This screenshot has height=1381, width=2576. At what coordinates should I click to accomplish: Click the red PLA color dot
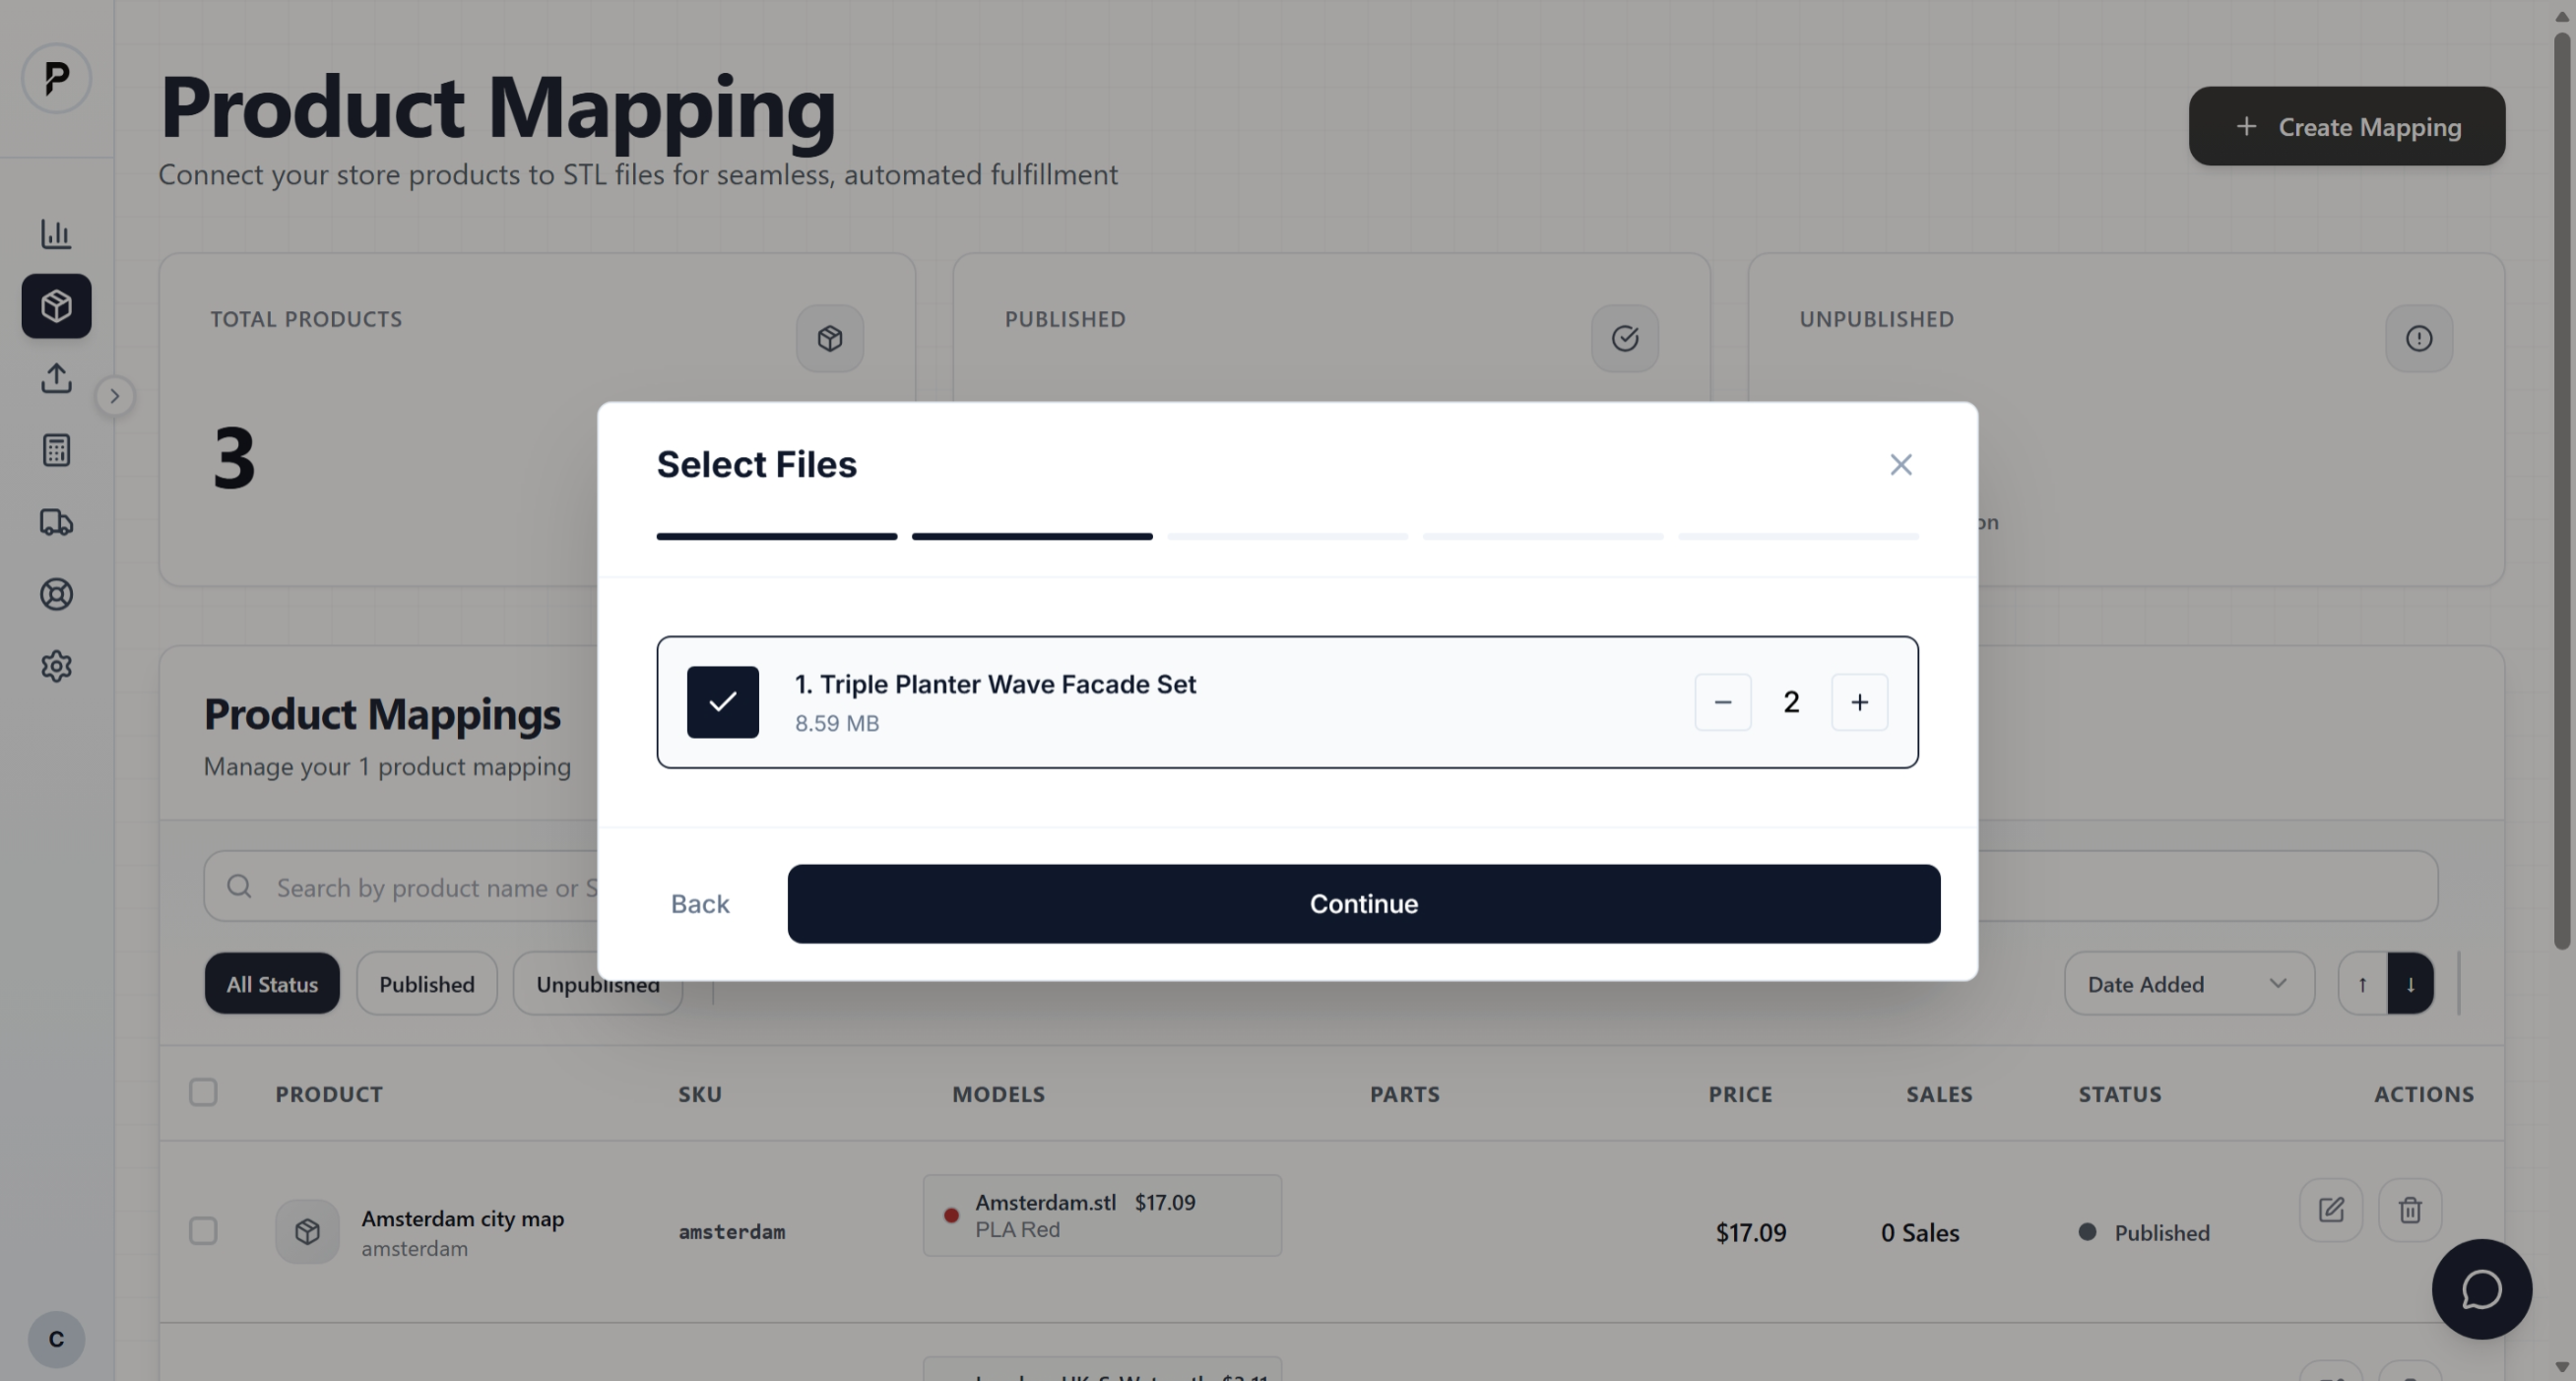(x=951, y=1216)
